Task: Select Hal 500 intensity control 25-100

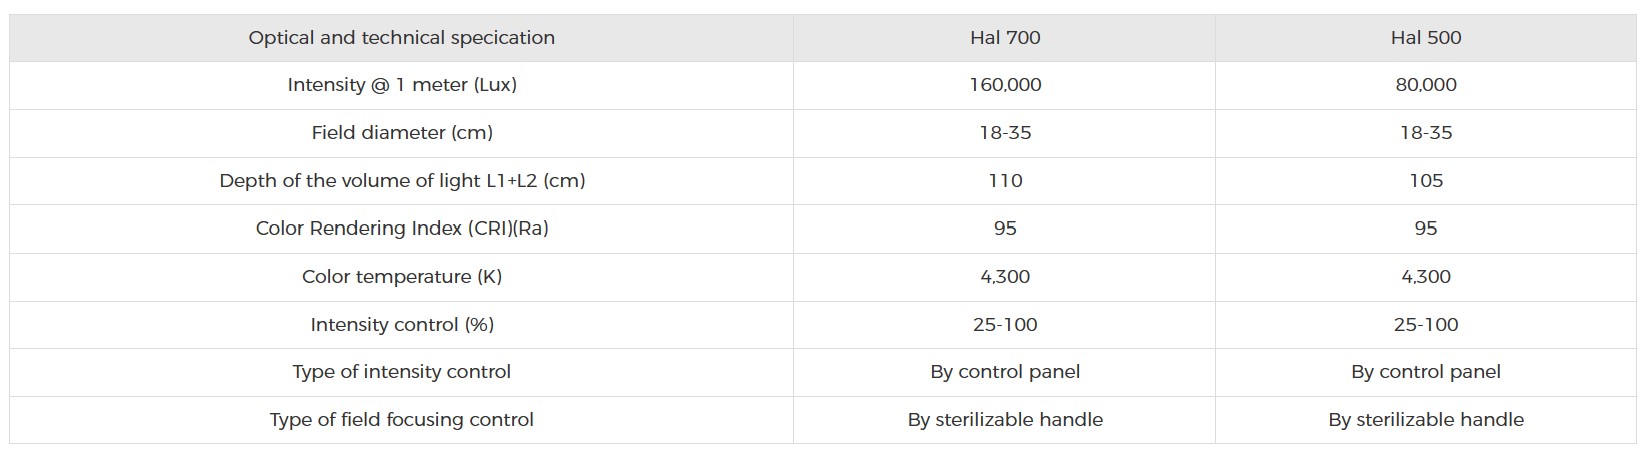Action: (1426, 324)
